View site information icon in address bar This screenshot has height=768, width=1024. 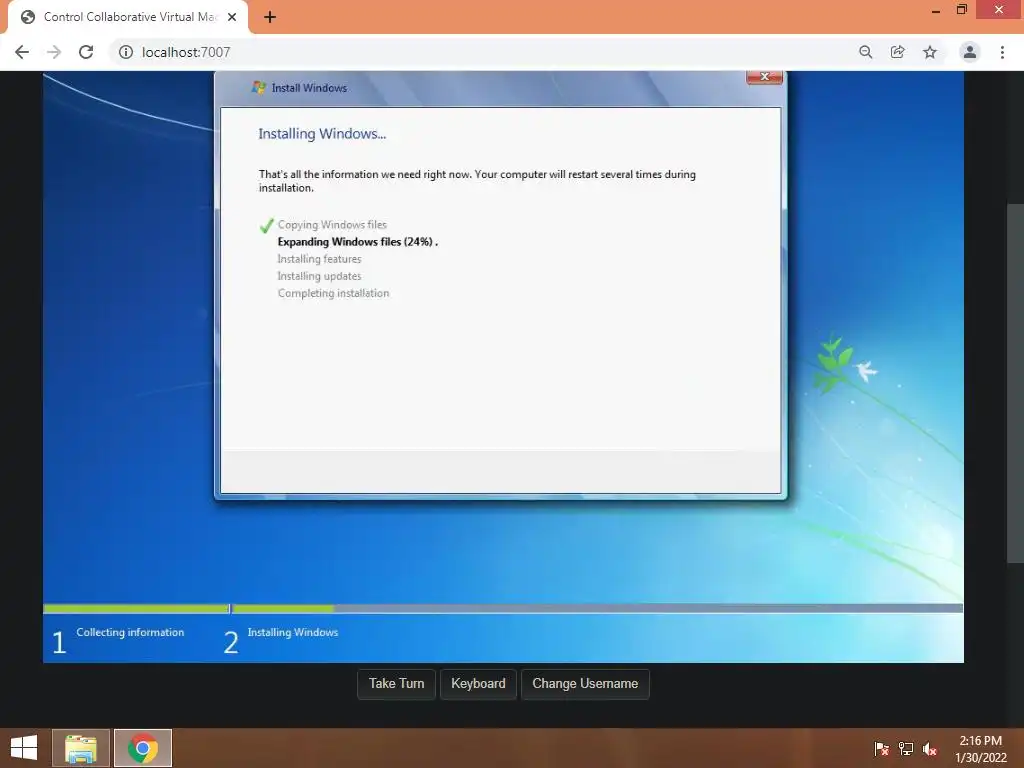point(125,52)
